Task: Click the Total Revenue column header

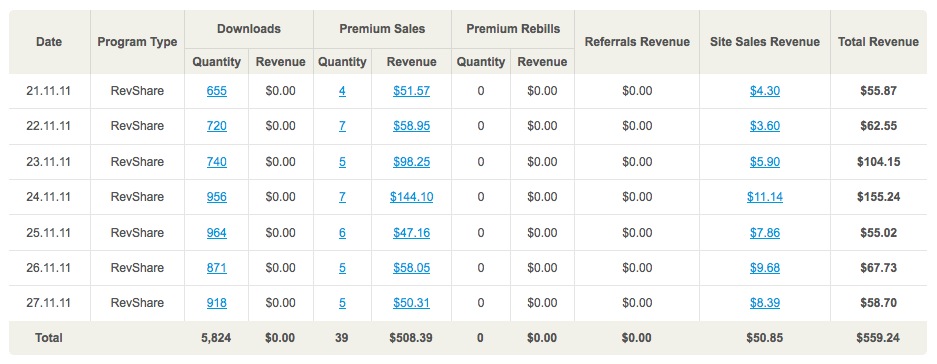Action: 878,42
